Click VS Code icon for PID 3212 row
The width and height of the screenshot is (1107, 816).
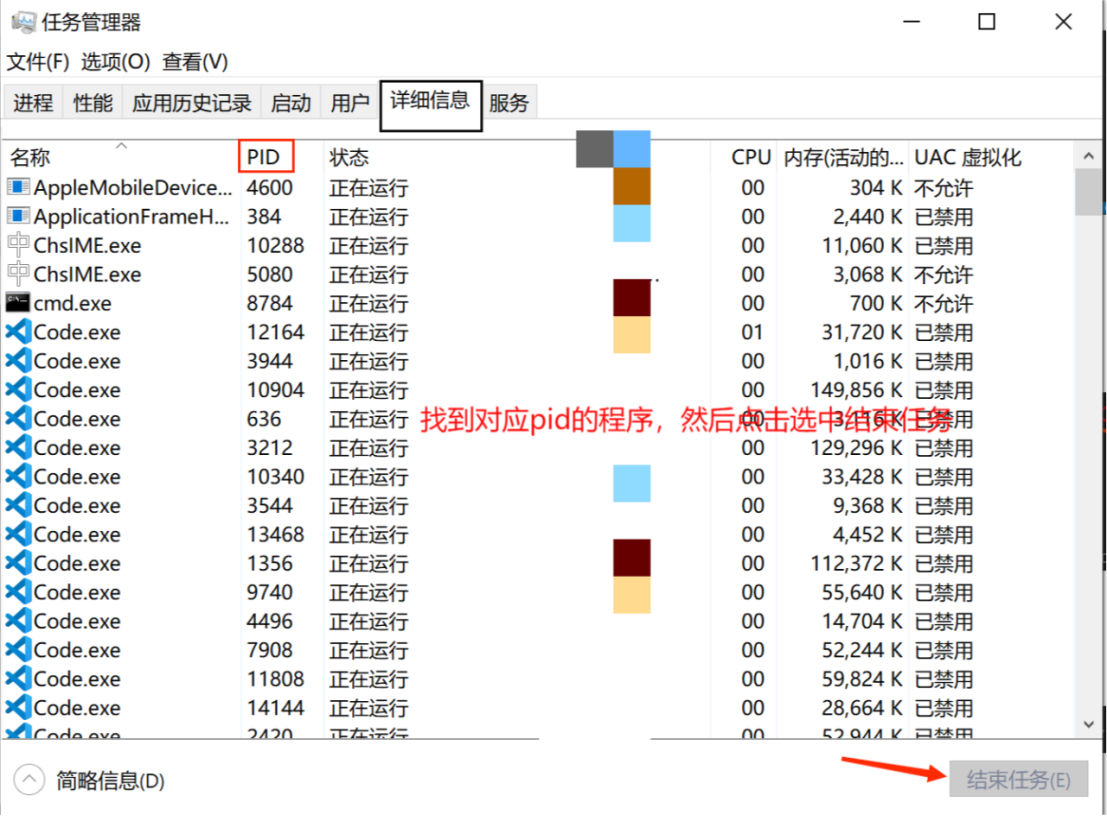[19, 448]
